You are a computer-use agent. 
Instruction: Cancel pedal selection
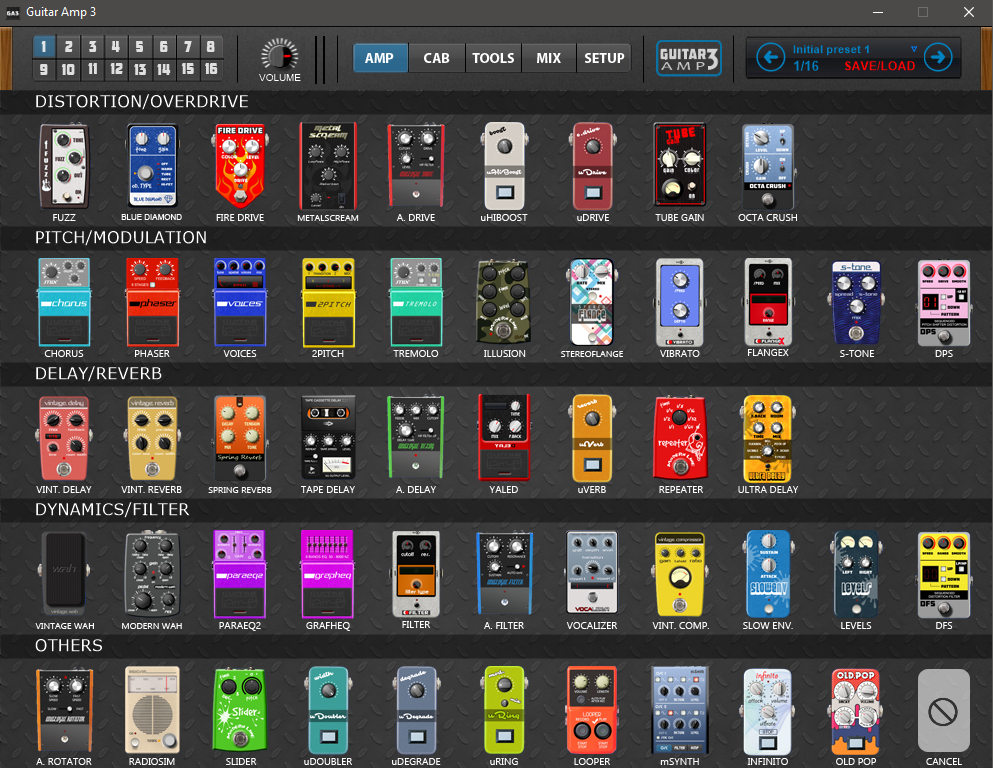(x=944, y=710)
